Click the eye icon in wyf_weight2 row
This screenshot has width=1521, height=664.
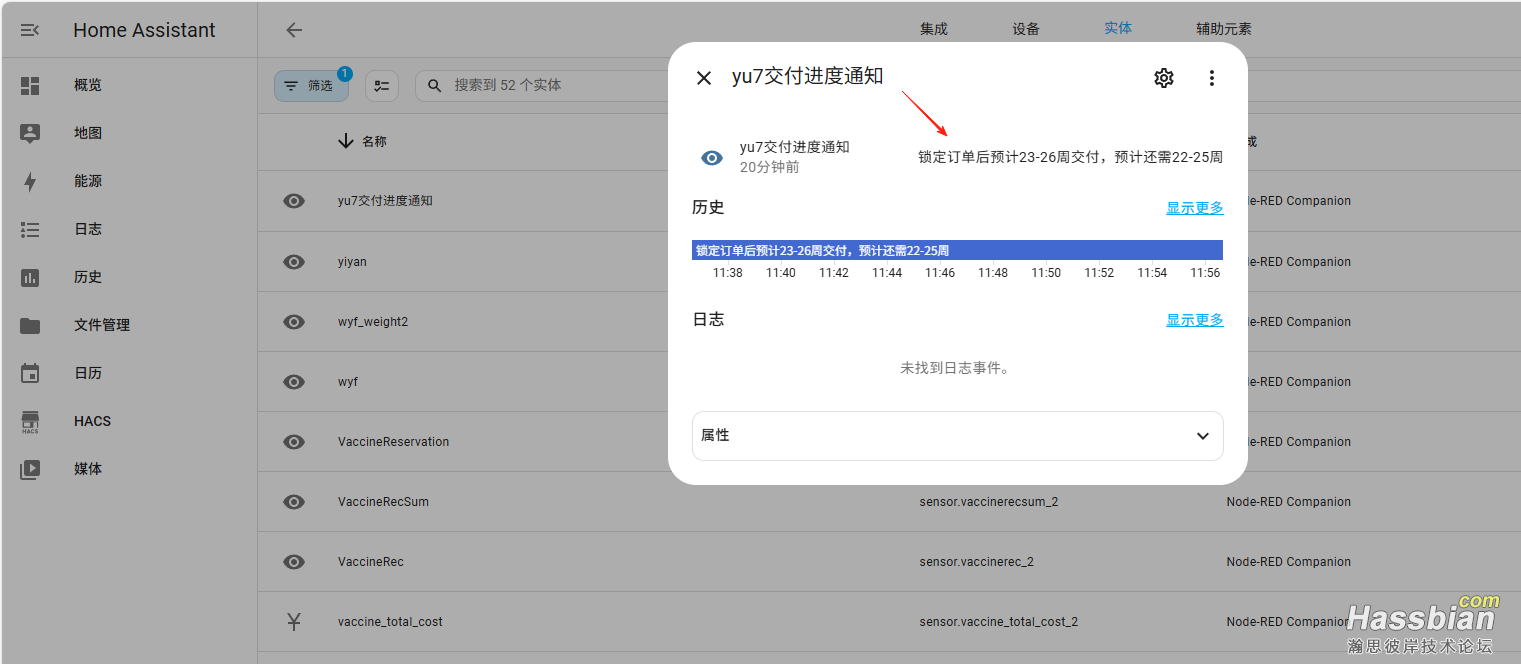pyautogui.click(x=294, y=322)
